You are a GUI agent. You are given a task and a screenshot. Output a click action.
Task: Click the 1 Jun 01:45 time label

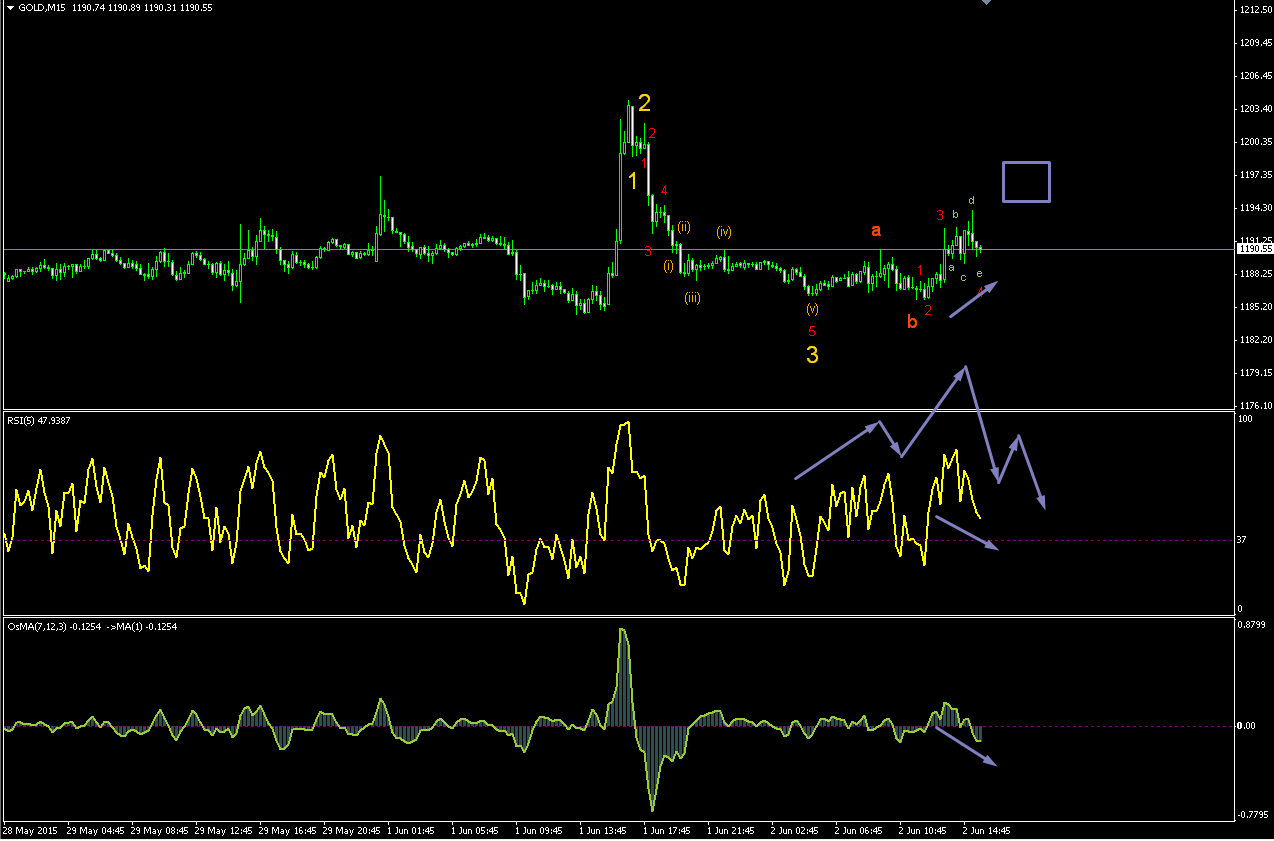[x=410, y=831]
